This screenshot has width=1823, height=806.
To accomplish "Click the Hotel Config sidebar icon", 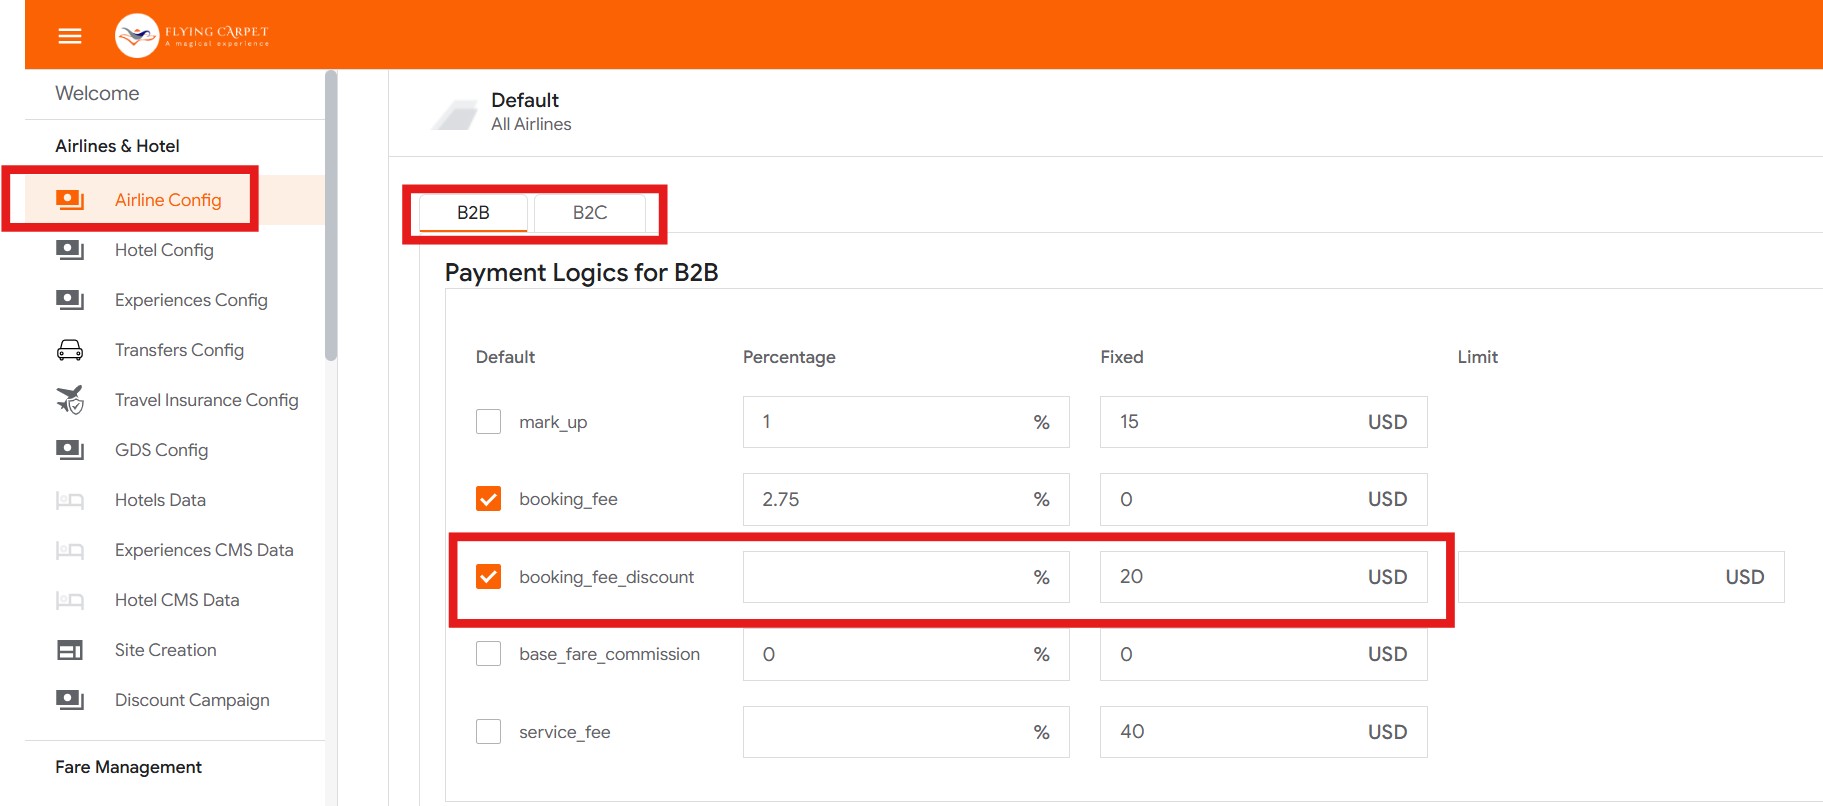I will (70, 250).
